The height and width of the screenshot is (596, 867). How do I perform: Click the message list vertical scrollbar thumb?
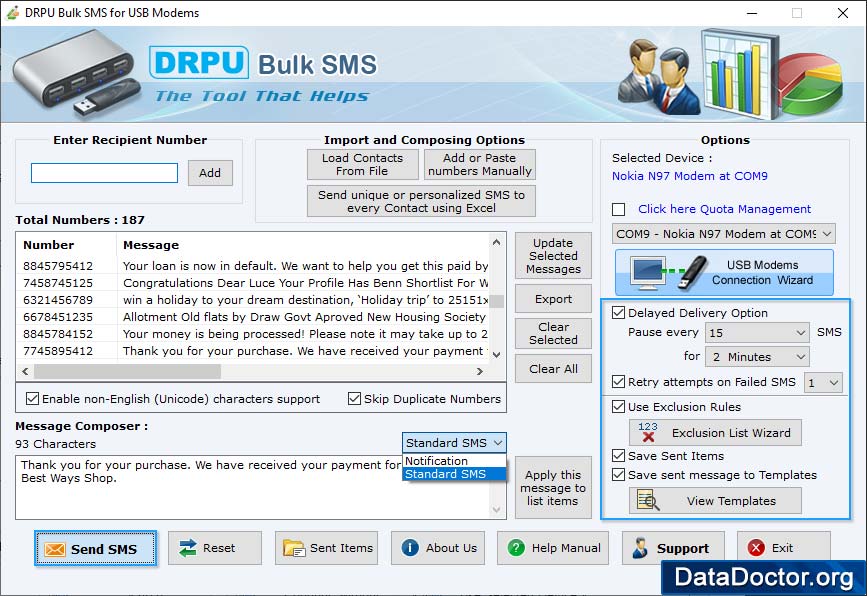[x=497, y=301]
